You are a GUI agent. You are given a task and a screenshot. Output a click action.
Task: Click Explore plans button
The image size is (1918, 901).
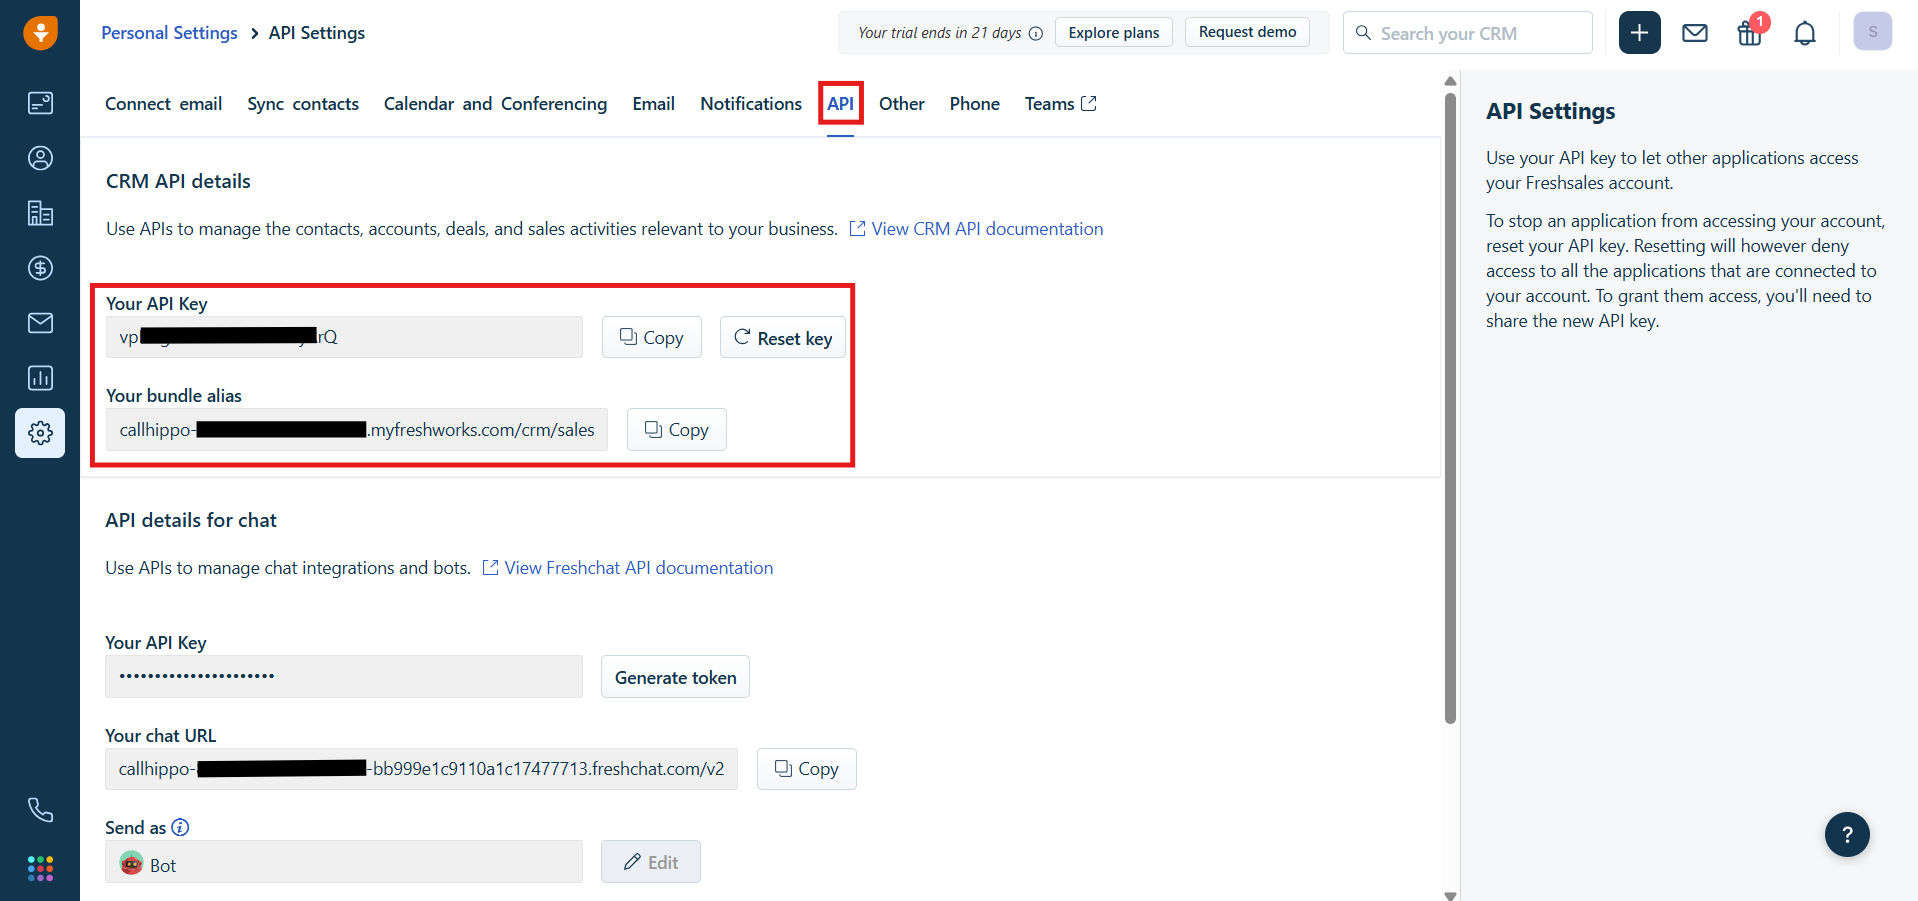click(1114, 33)
